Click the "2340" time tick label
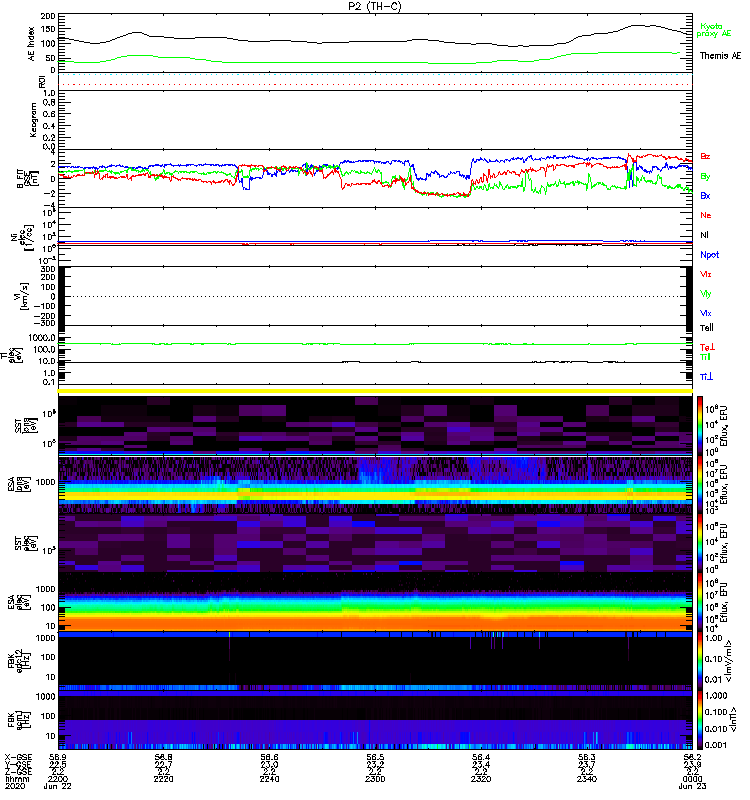 587,779
